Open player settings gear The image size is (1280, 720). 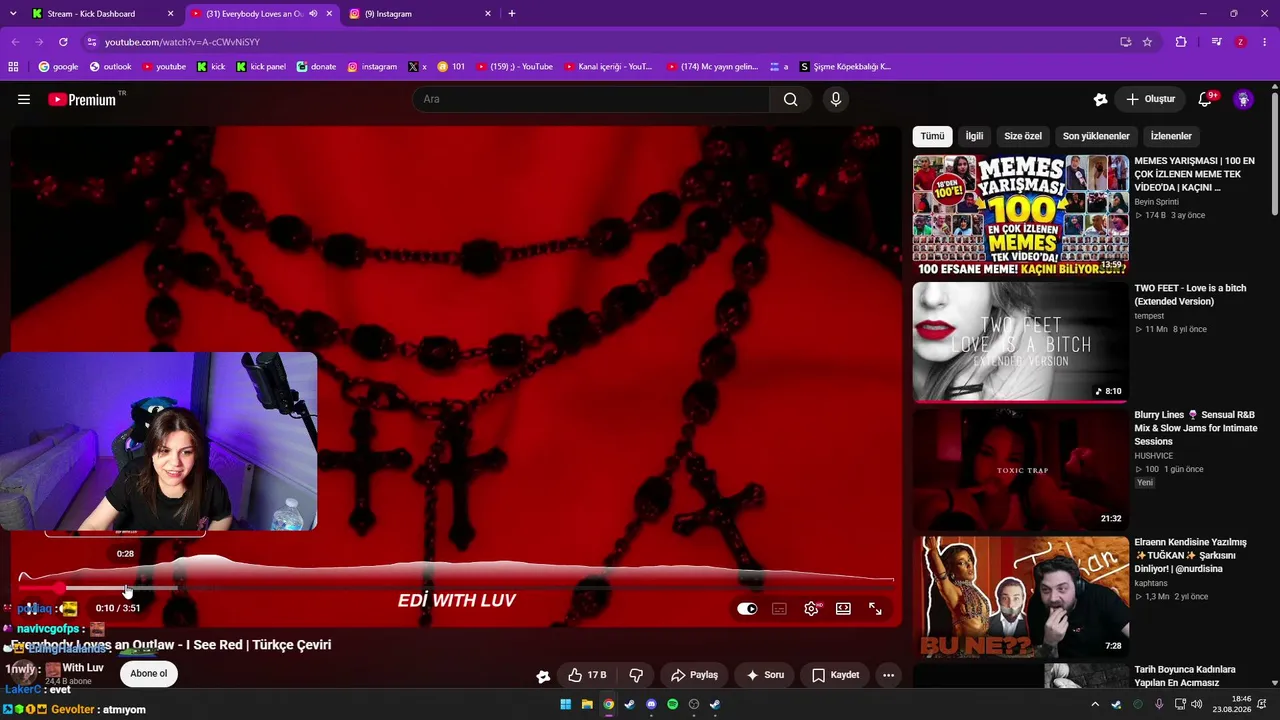[x=811, y=608]
